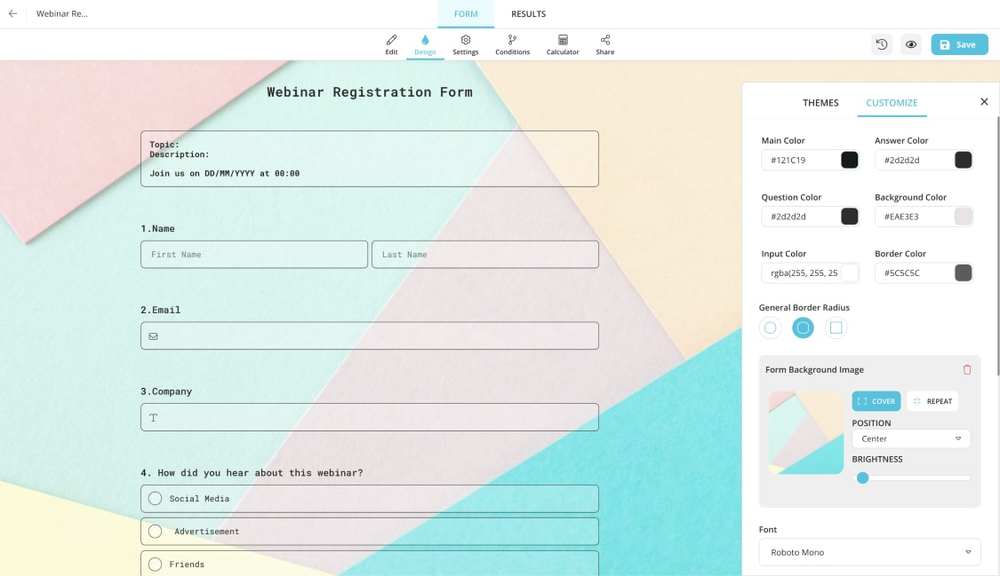Expand the Position dropdown set to Center

coord(910,439)
